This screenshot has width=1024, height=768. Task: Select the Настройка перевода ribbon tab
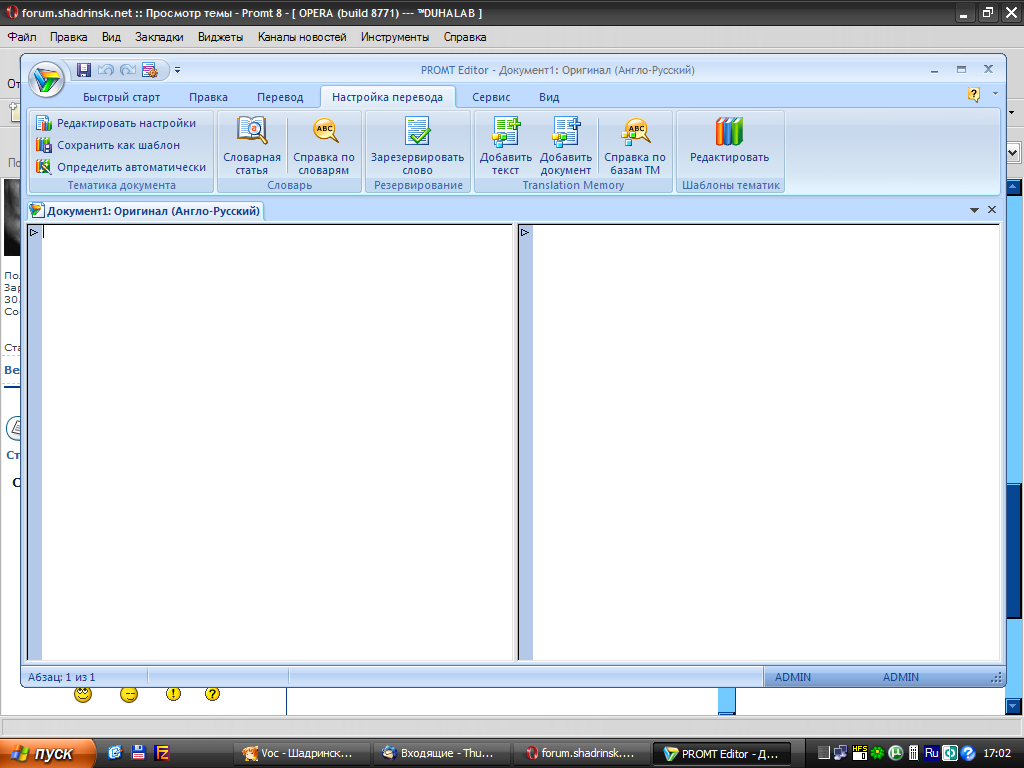387,97
